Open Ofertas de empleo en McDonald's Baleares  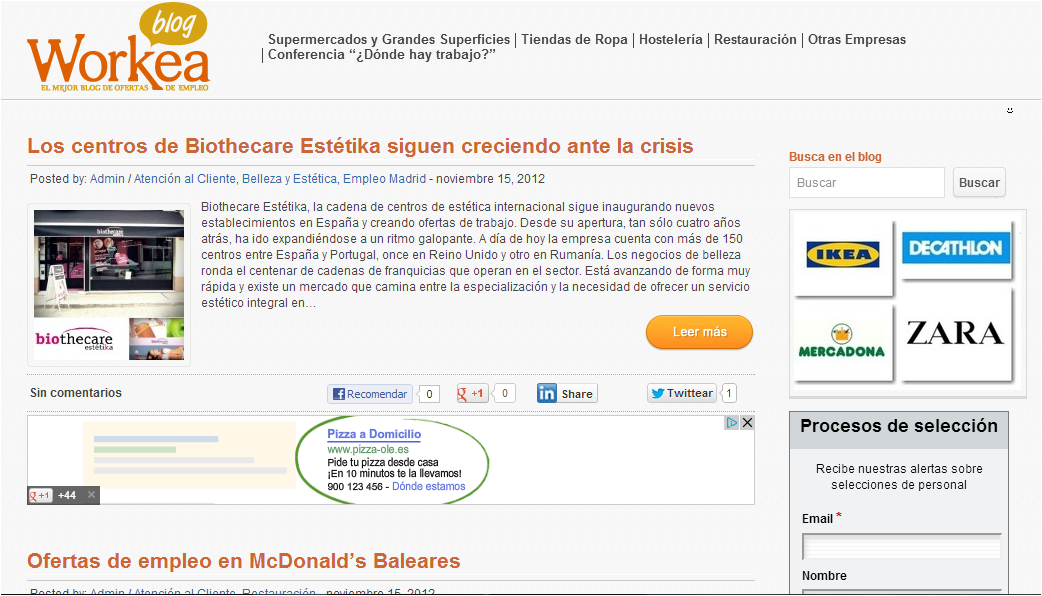244,561
